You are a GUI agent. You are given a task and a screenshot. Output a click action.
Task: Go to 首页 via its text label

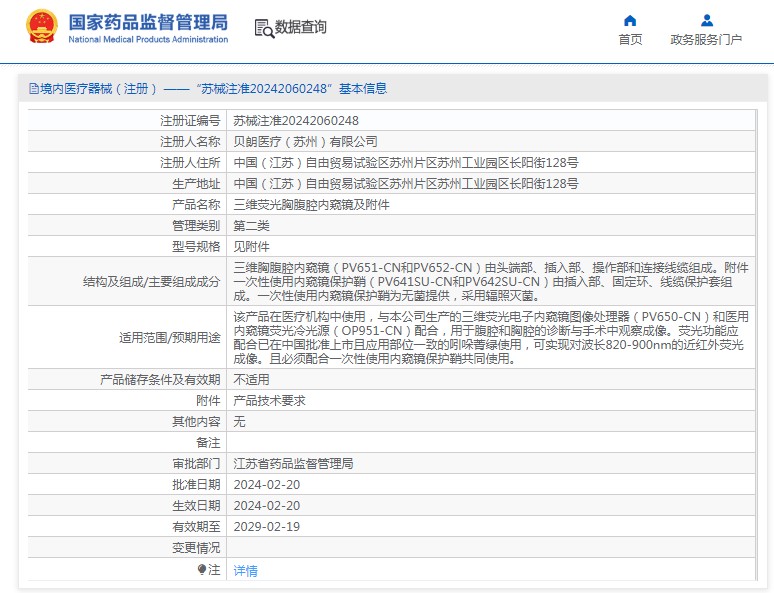click(630, 40)
